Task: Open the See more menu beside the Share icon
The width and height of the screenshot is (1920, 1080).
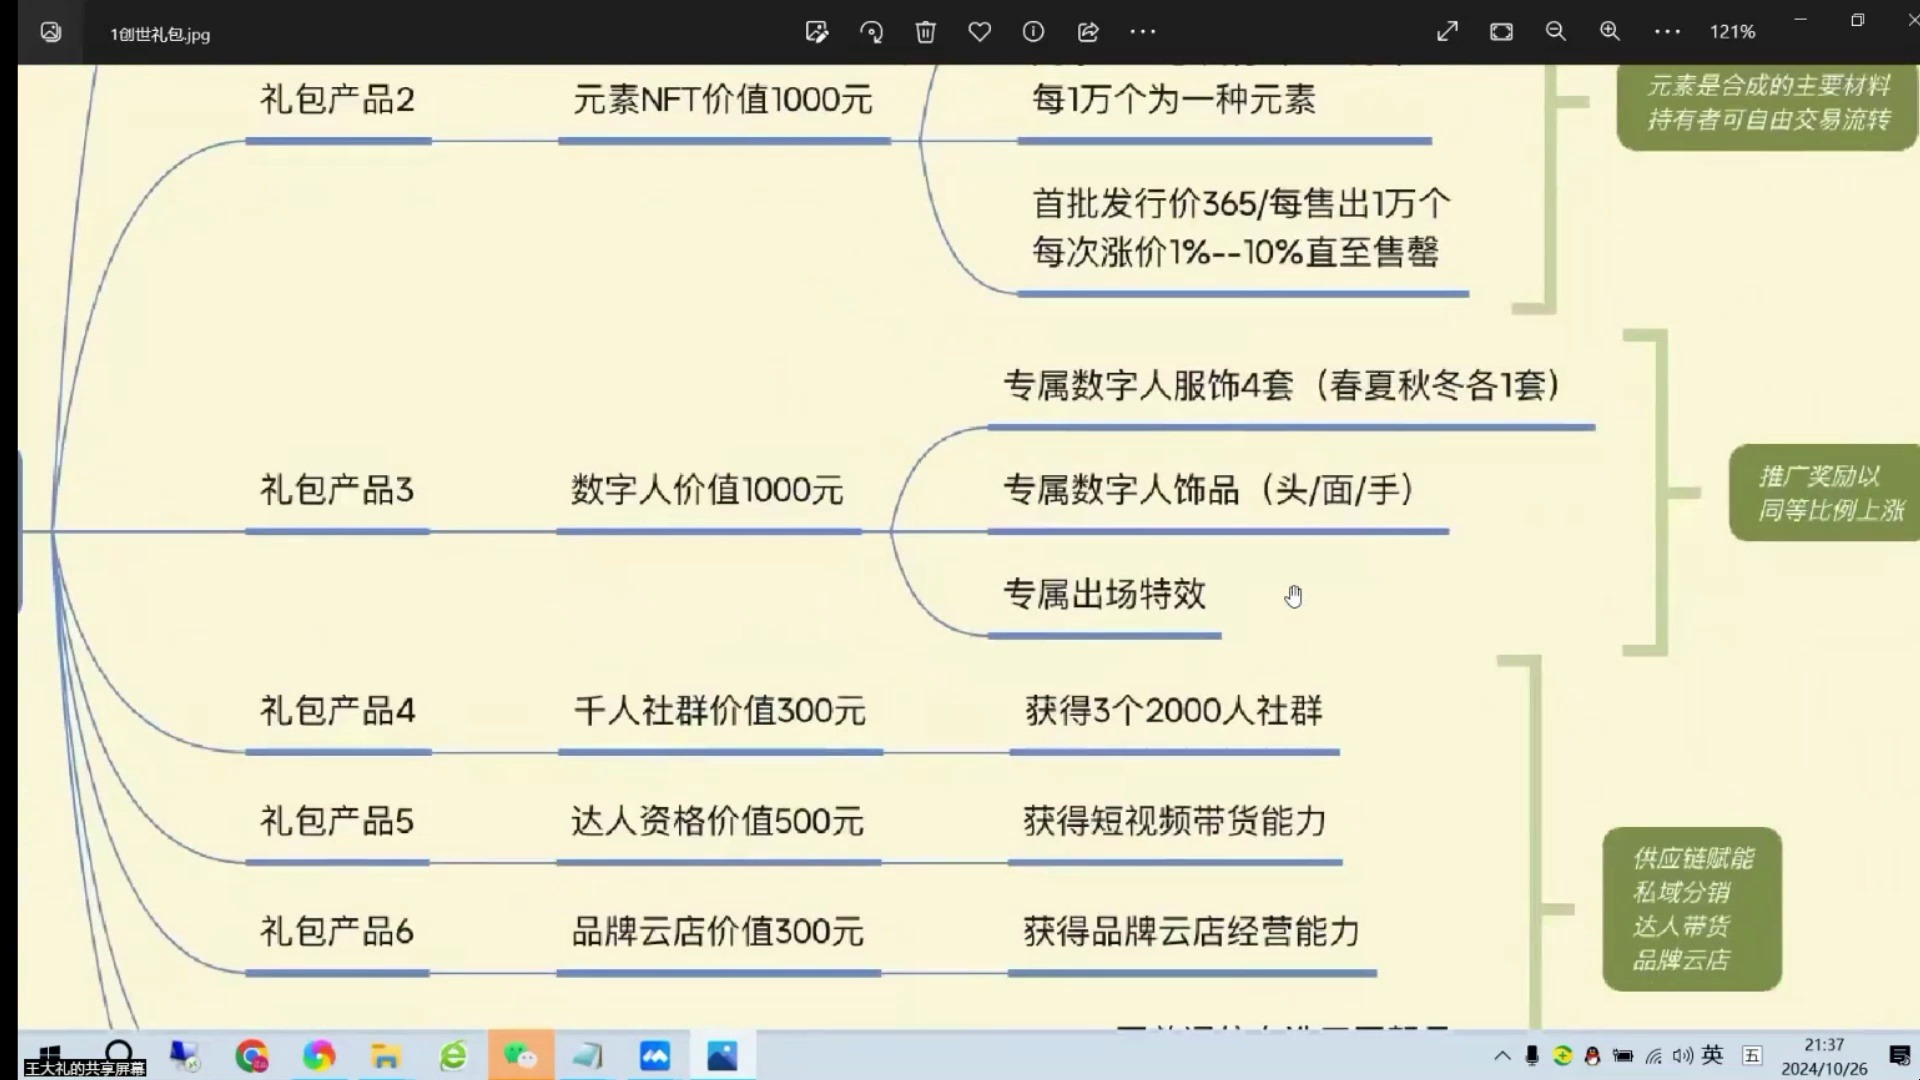Action: tap(1143, 32)
